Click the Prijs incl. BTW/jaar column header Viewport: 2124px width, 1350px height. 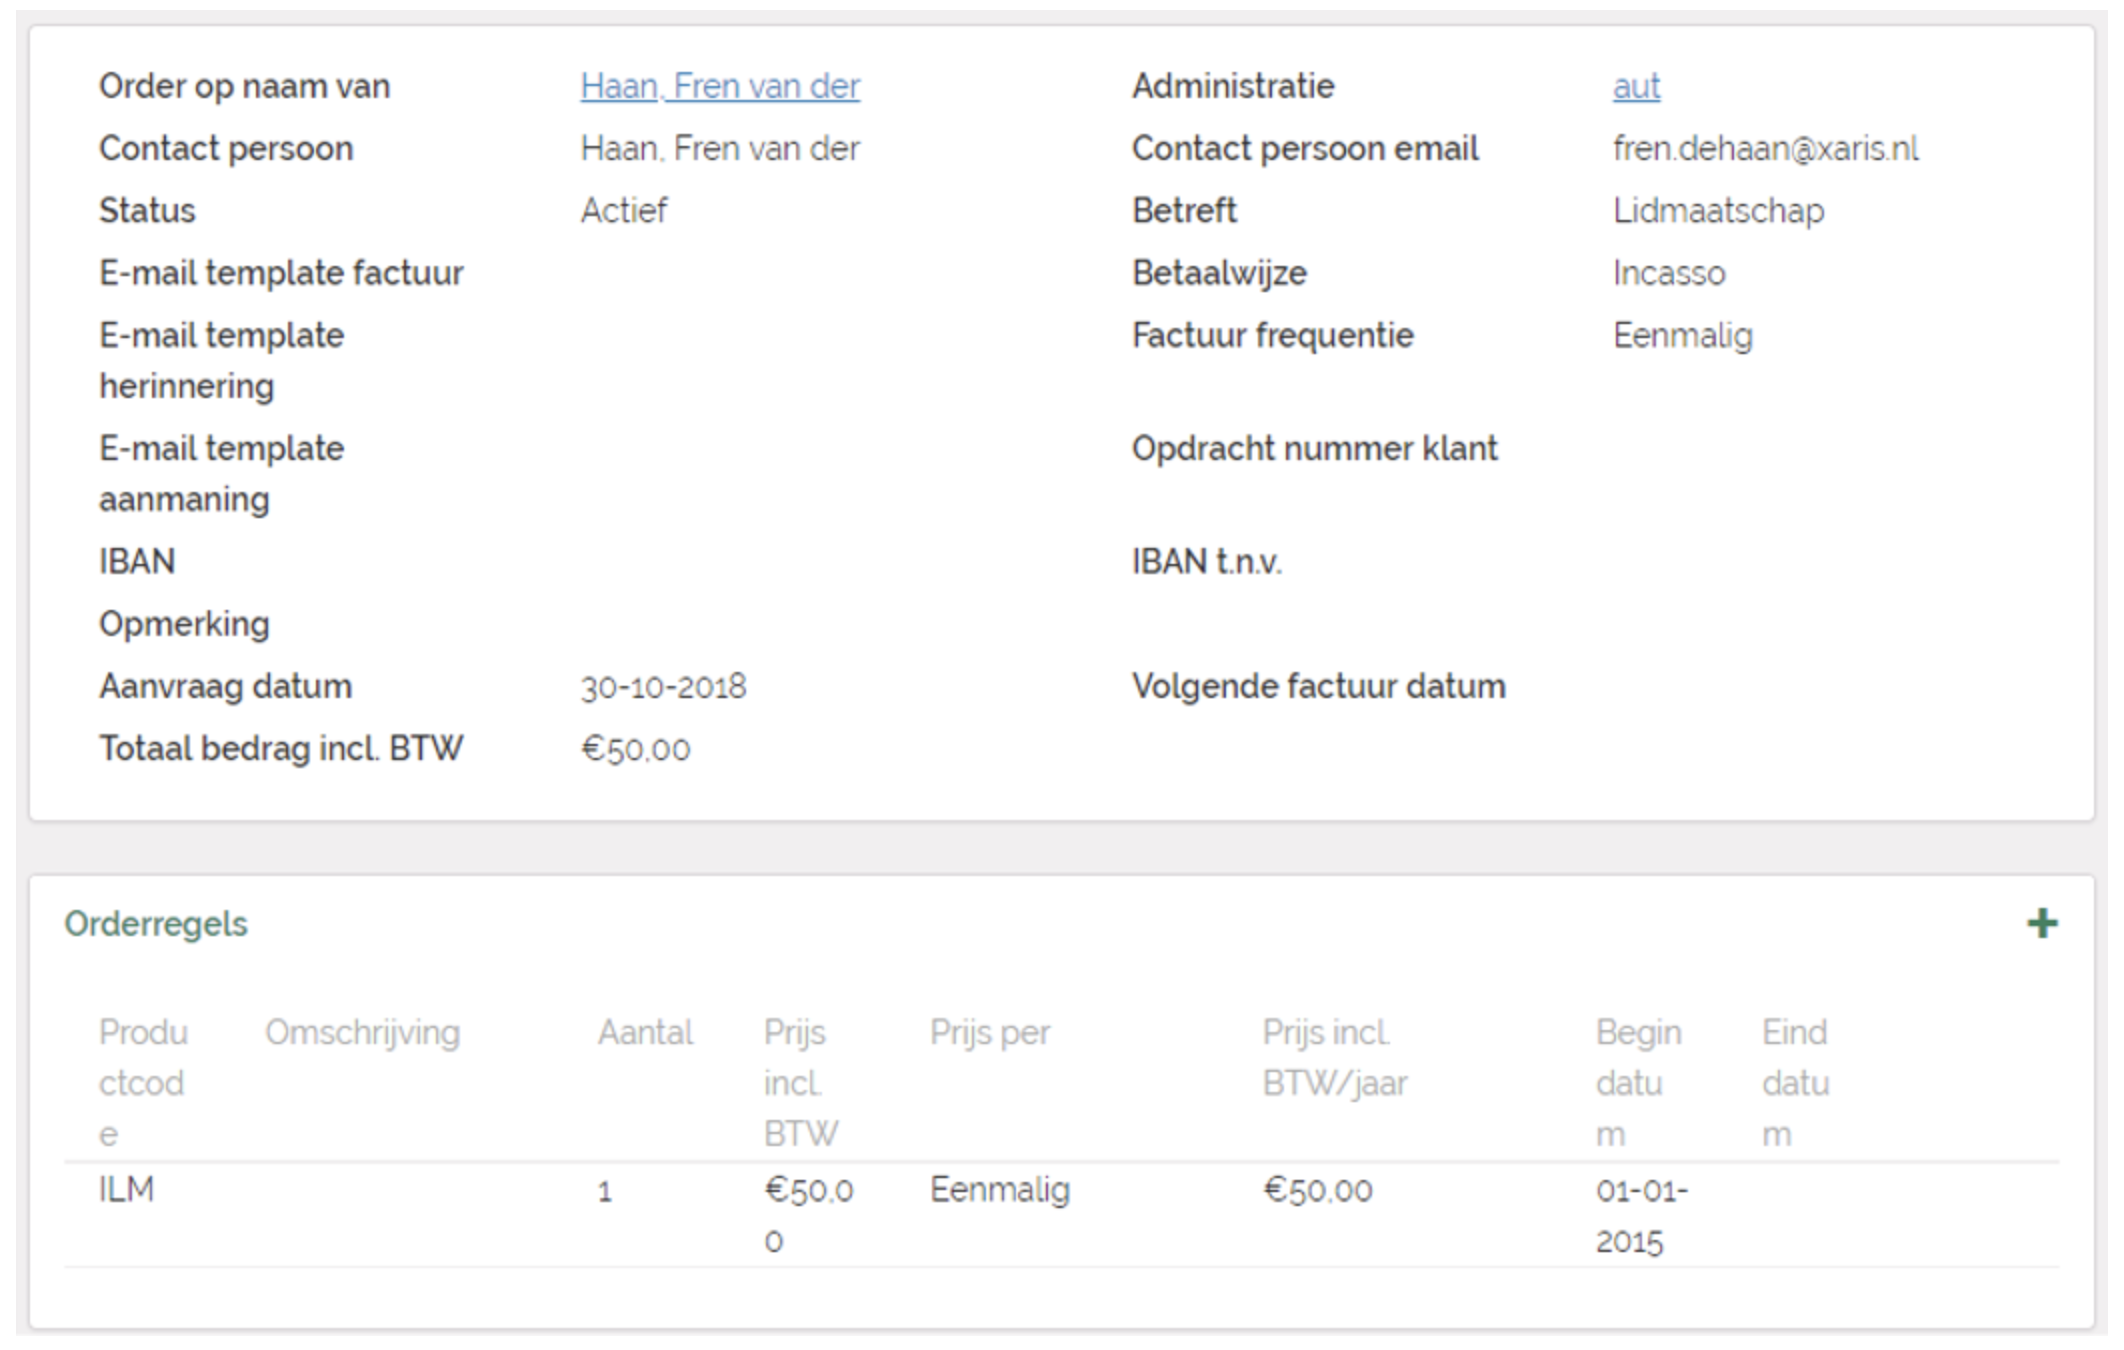pos(1334,1057)
